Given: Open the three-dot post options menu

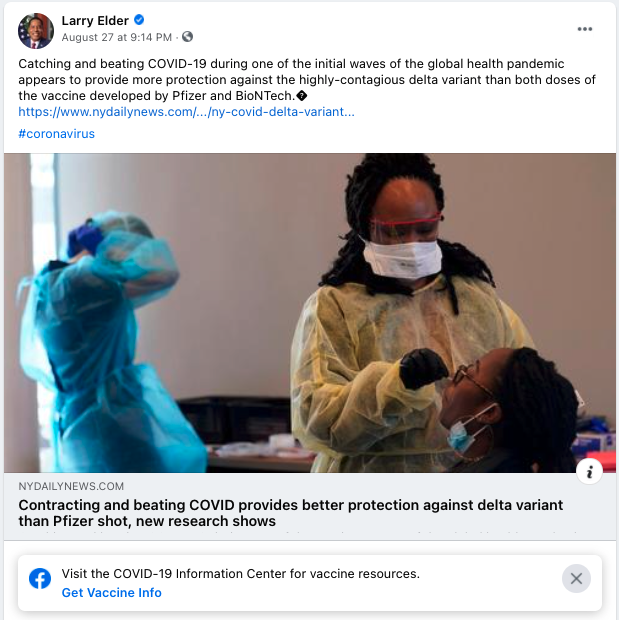Looking at the screenshot, I should click(584, 29).
